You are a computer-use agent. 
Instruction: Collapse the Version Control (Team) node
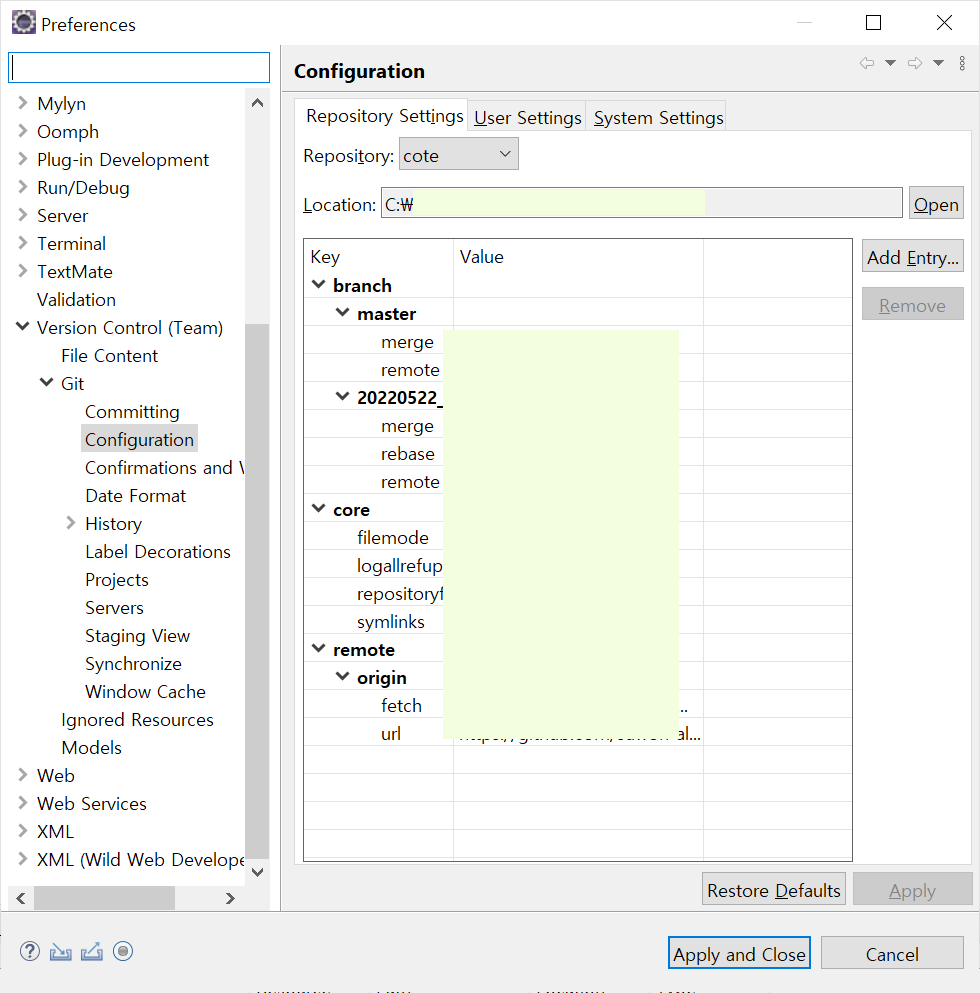click(x=23, y=326)
